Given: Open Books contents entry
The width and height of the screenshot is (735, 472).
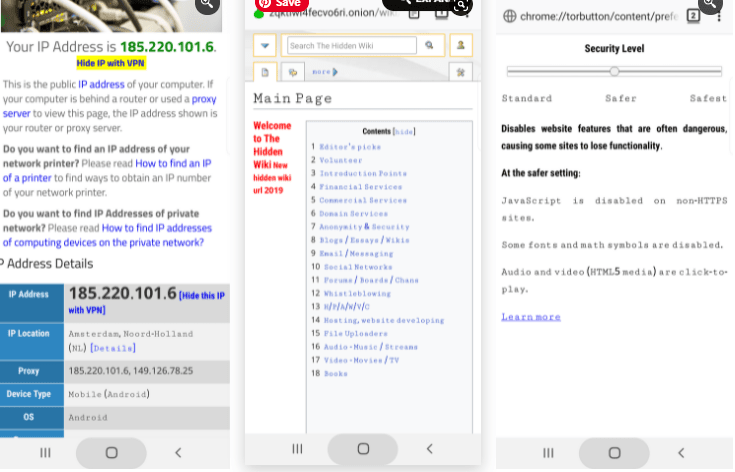Looking at the screenshot, I should tap(336, 374).
